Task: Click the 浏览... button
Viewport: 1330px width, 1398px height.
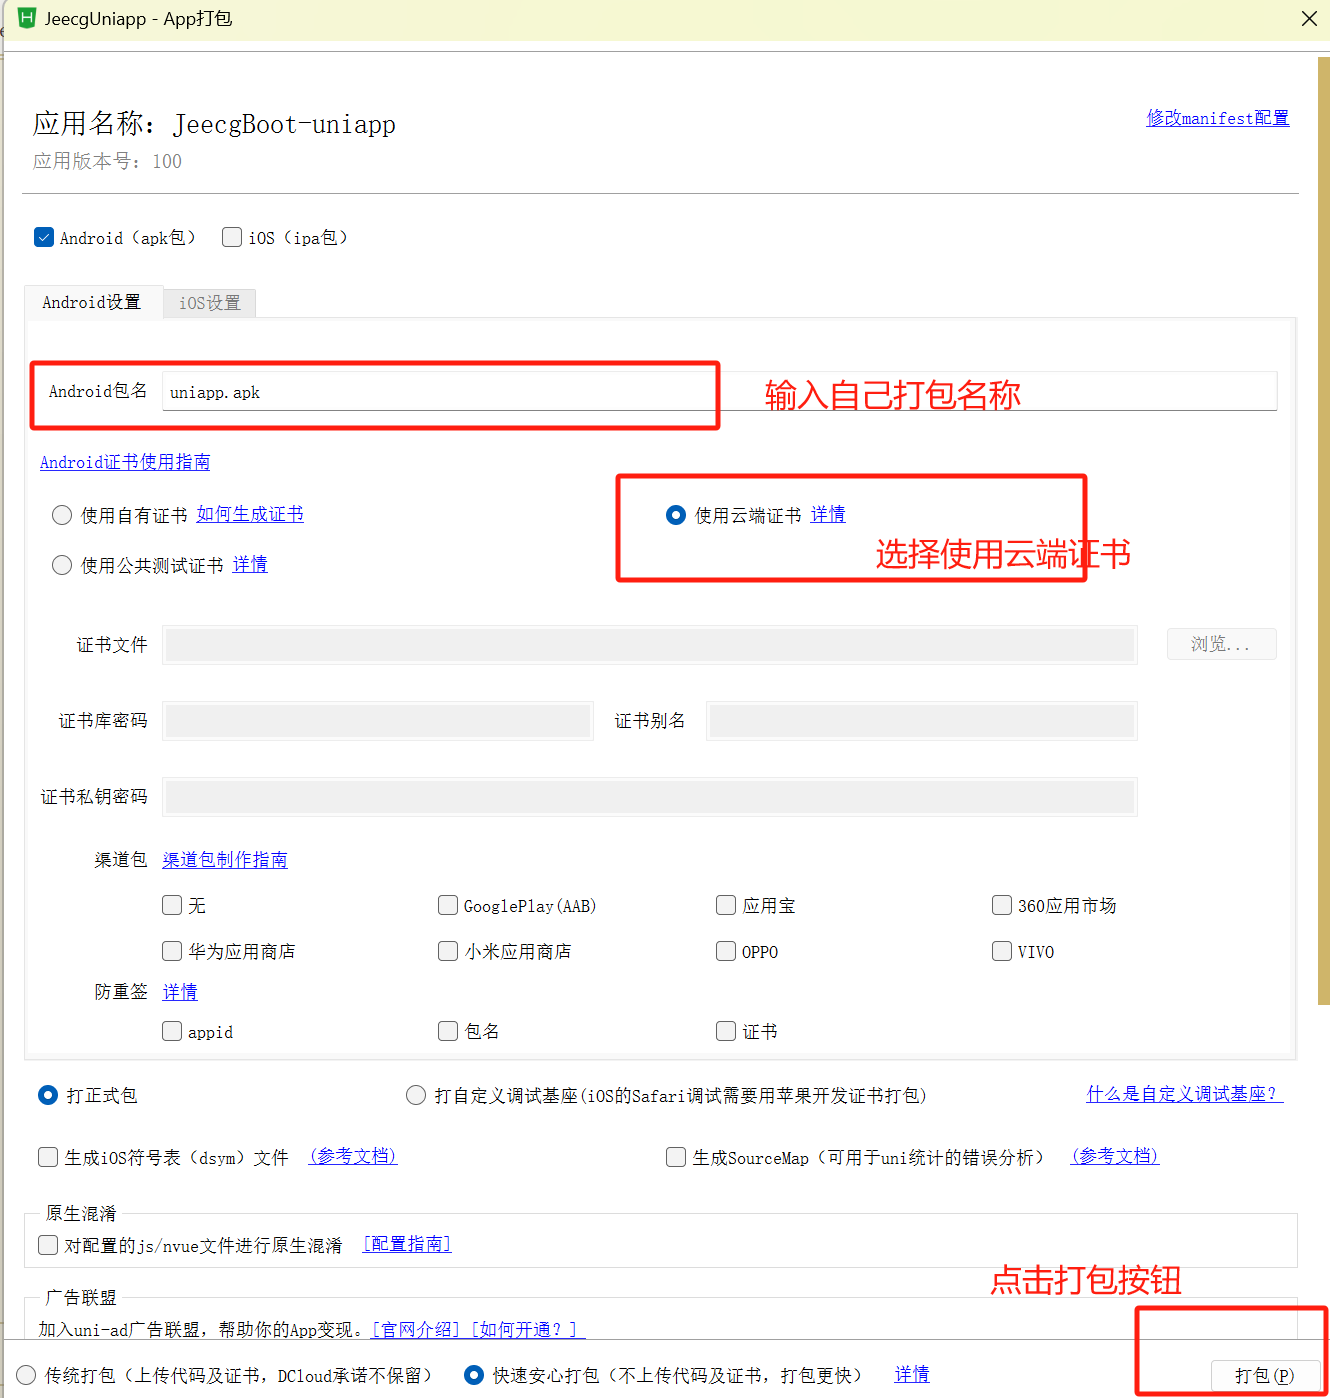Action: (1221, 644)
